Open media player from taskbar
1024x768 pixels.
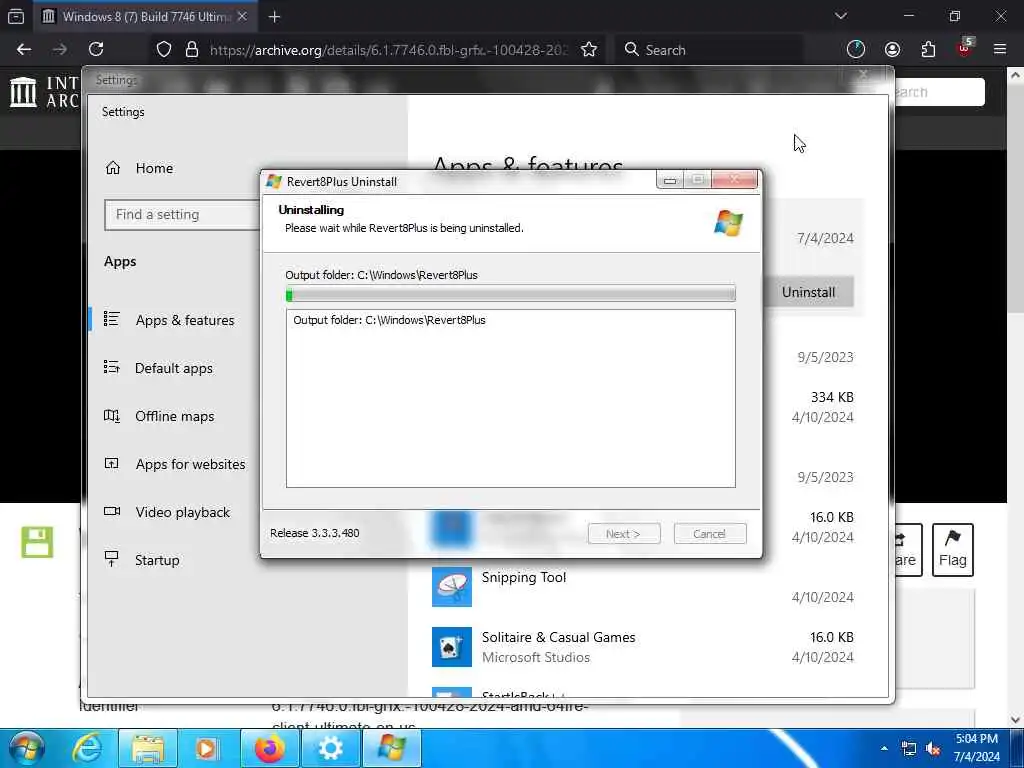208,748
